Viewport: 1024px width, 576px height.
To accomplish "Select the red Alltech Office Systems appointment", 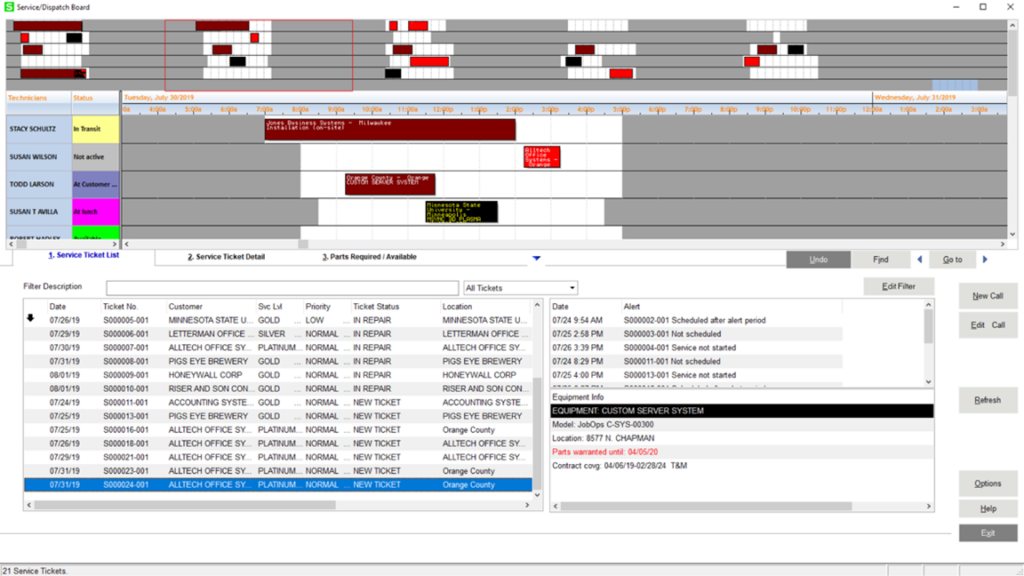I will (541, 157).
